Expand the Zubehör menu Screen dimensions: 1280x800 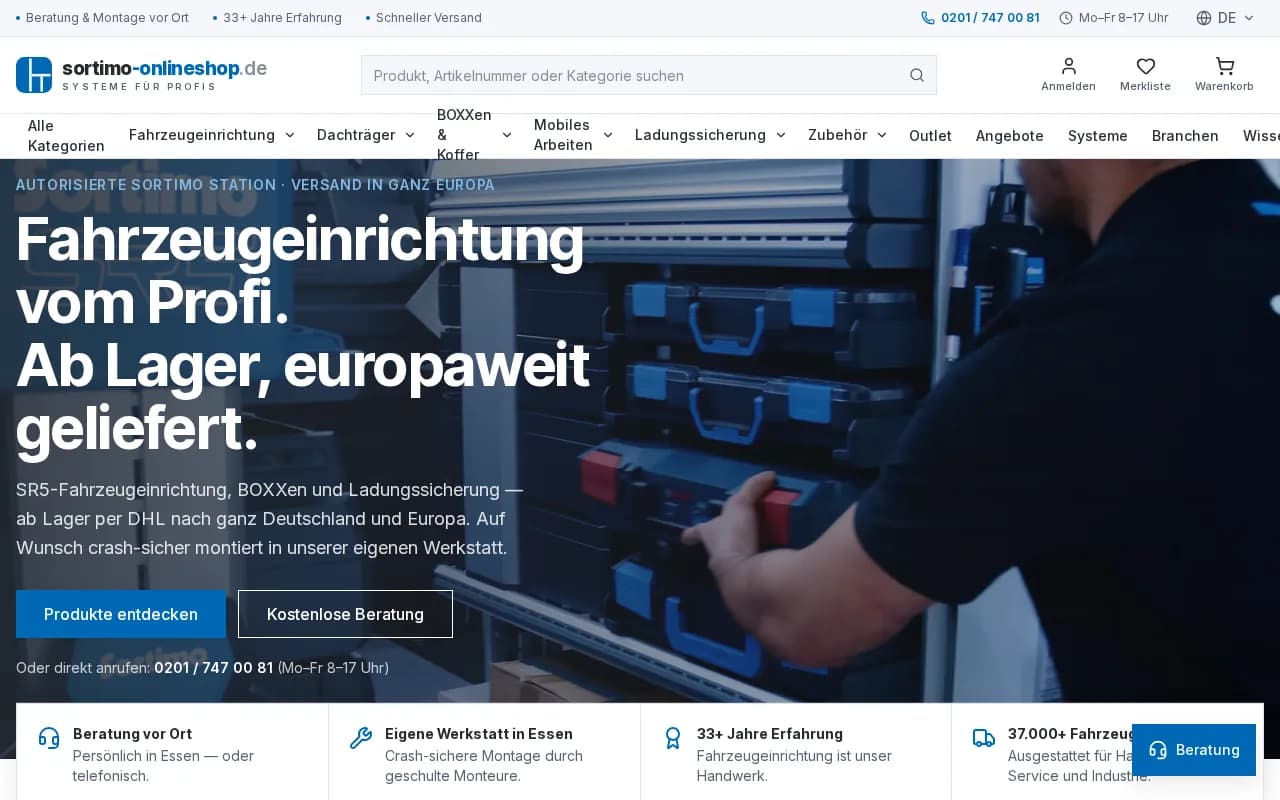tap(847, 135)
